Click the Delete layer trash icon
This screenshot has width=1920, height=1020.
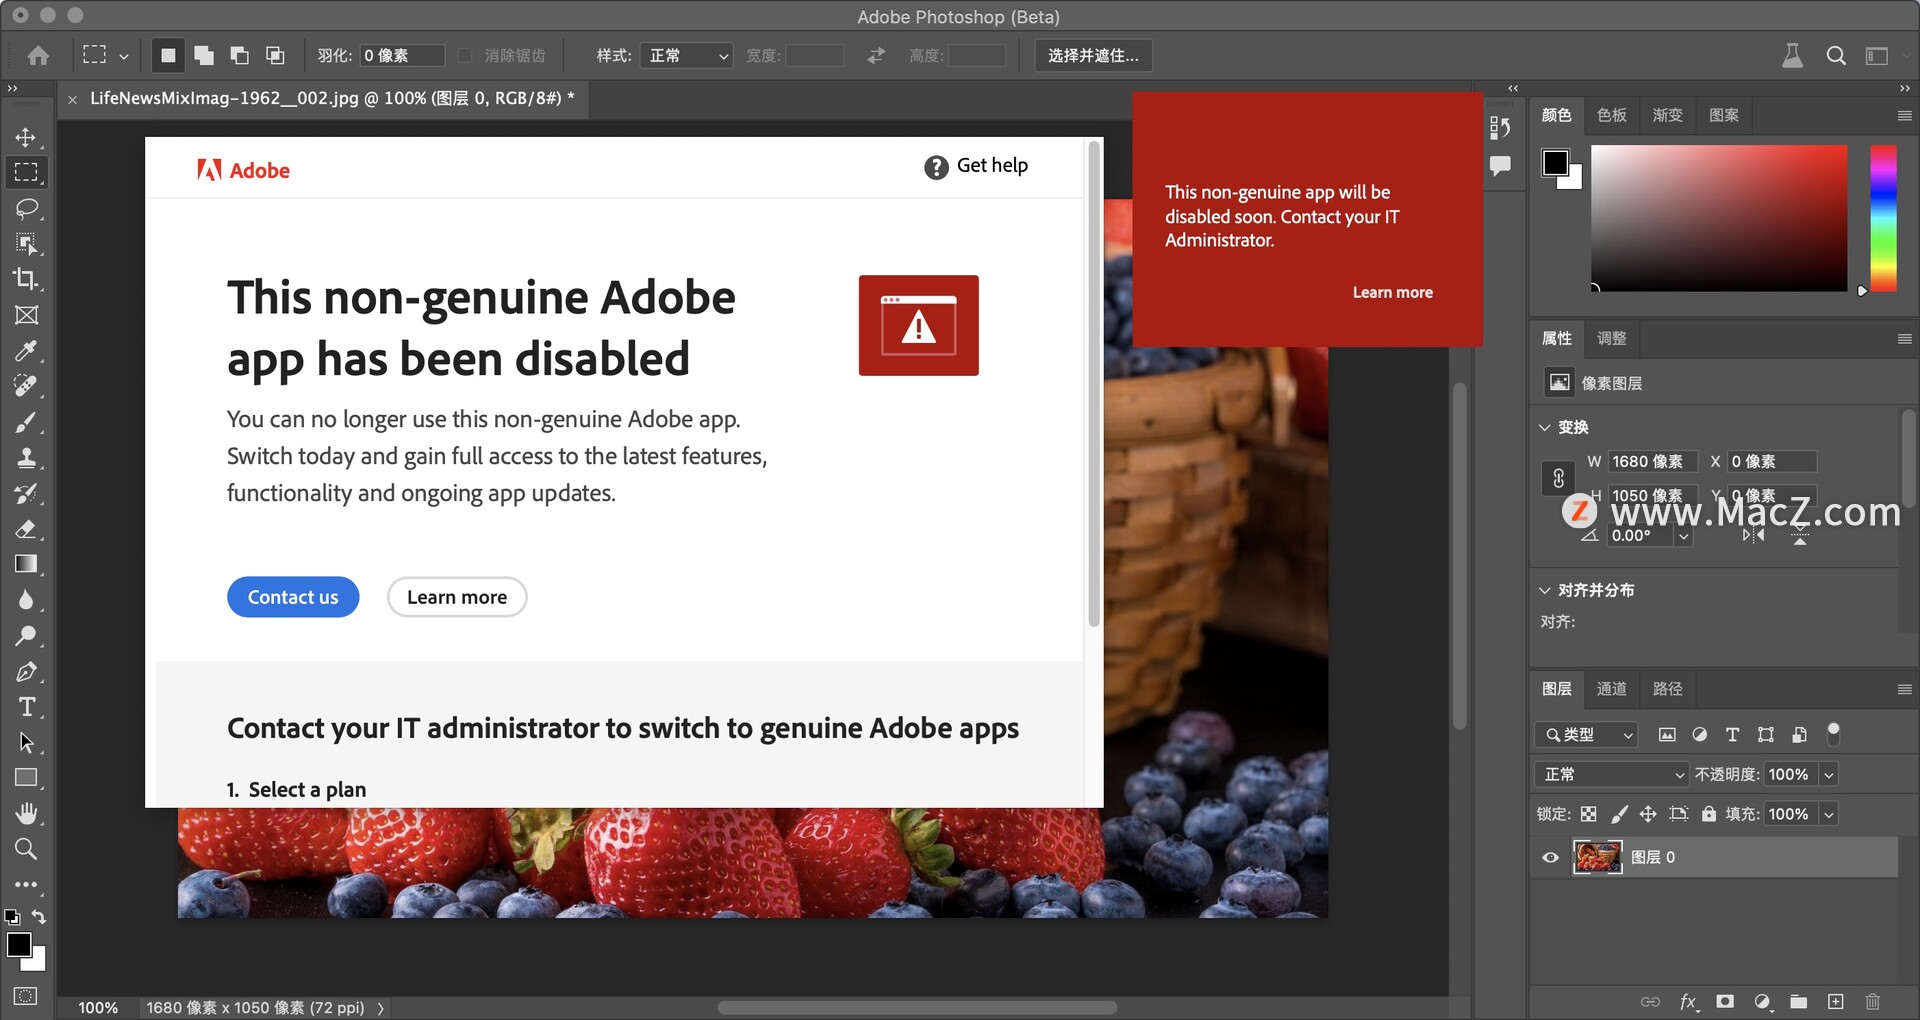pos(1872,1000)
